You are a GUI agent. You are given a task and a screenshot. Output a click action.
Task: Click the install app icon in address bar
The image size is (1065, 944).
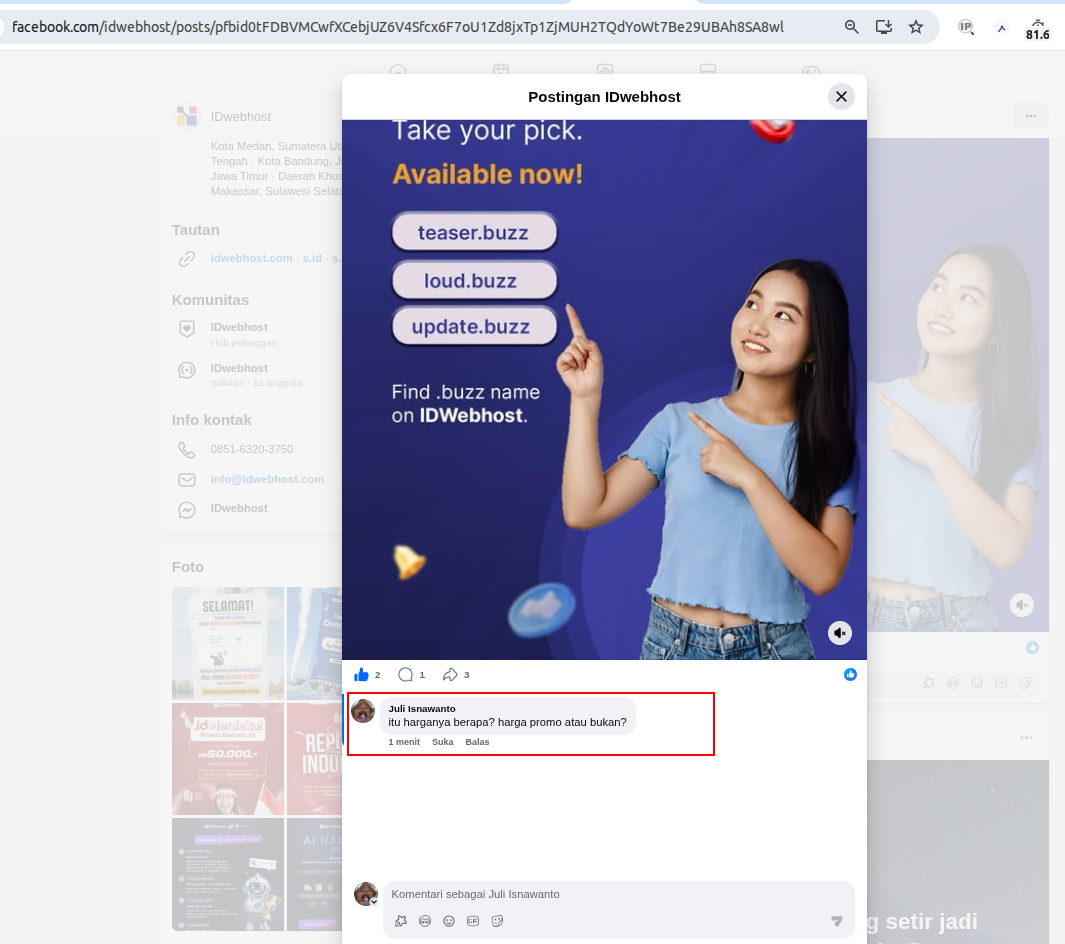point(884,27)
